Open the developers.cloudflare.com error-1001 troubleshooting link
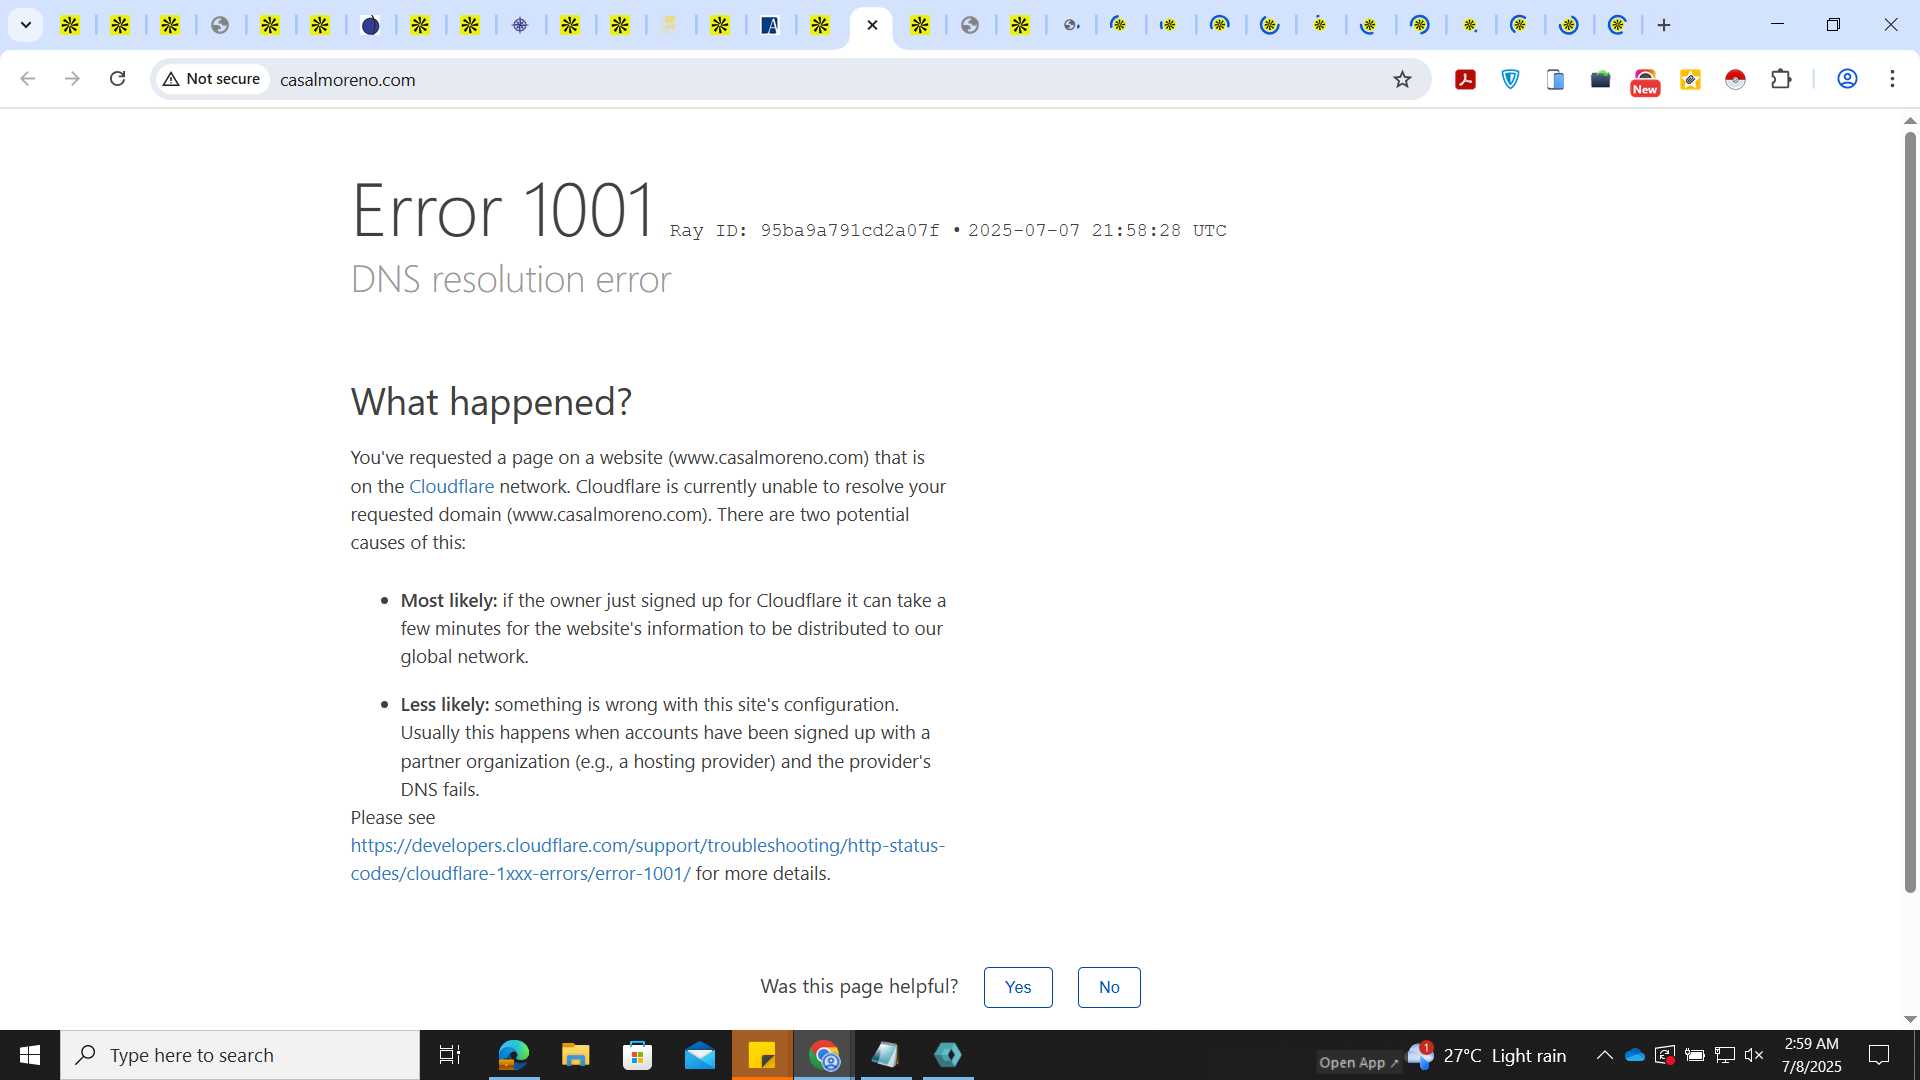Image resolution: width=1920 pixels, height=1080 pixels. [647, 859]
